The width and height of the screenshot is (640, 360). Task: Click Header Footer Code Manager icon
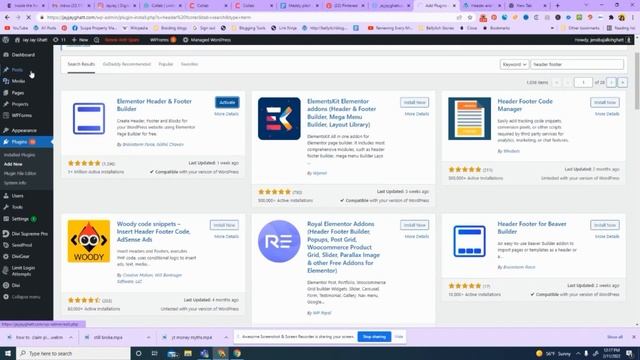pos(469,119)
